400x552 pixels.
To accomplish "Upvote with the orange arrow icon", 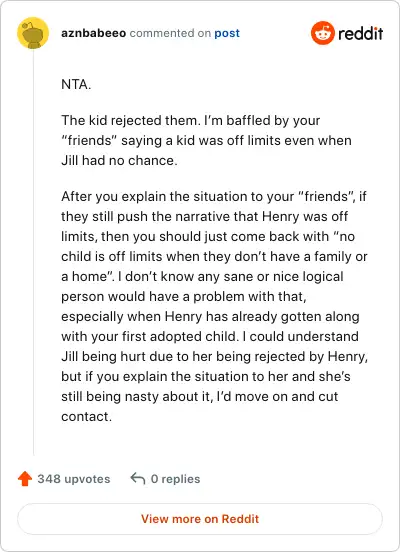I will (x=25, y=479).
